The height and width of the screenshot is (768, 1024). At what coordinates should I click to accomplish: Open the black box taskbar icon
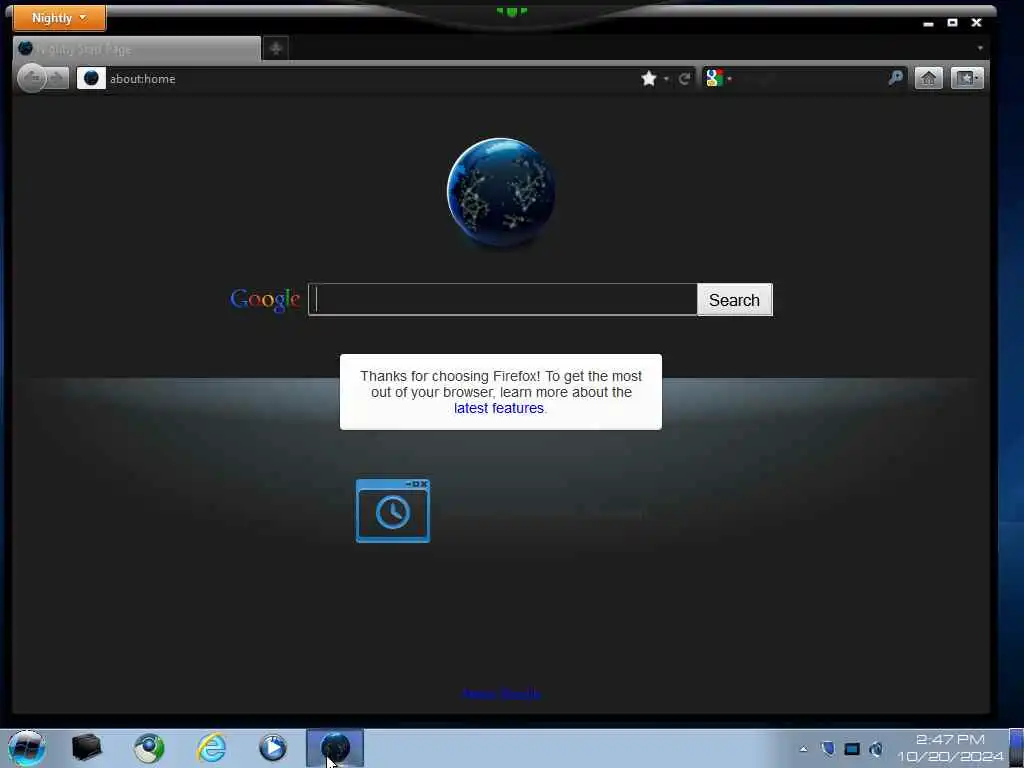coord(86,748)
